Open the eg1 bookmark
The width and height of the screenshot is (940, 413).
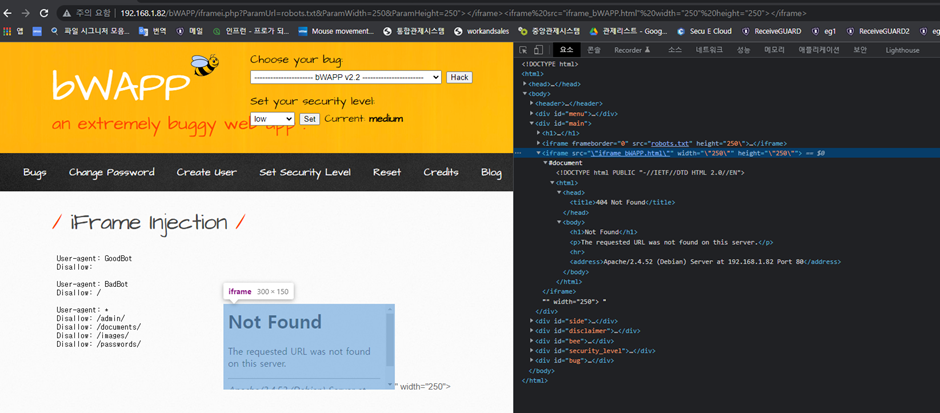(x=824, y=31)
